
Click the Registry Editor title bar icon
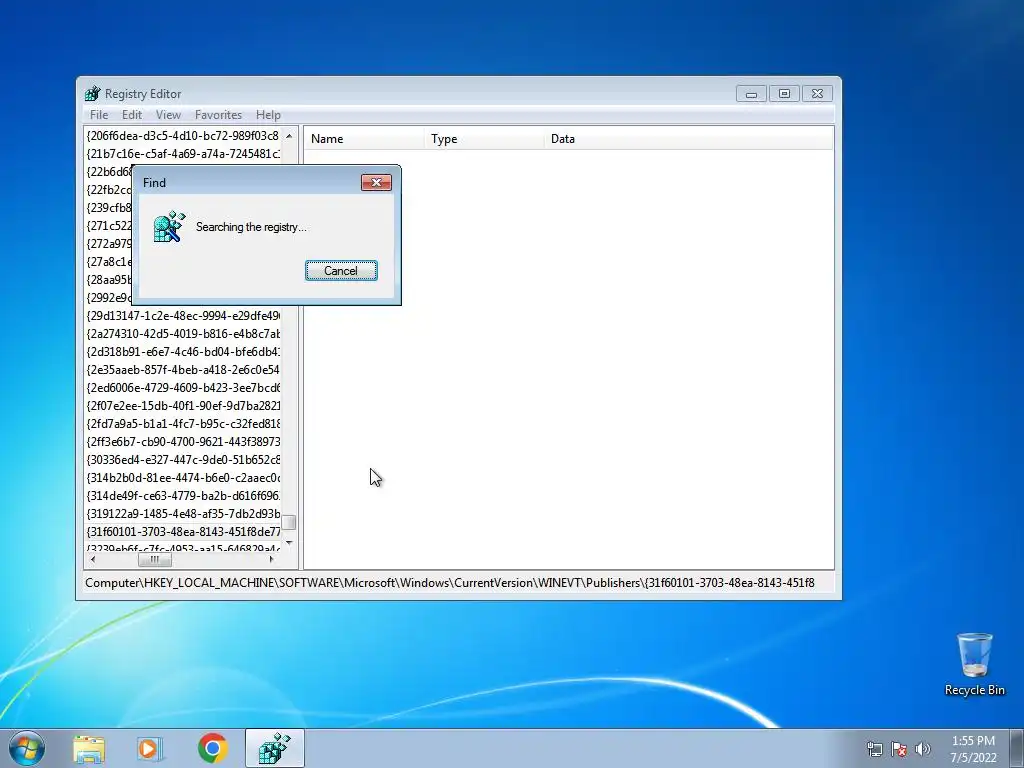[x=93, y=93]
